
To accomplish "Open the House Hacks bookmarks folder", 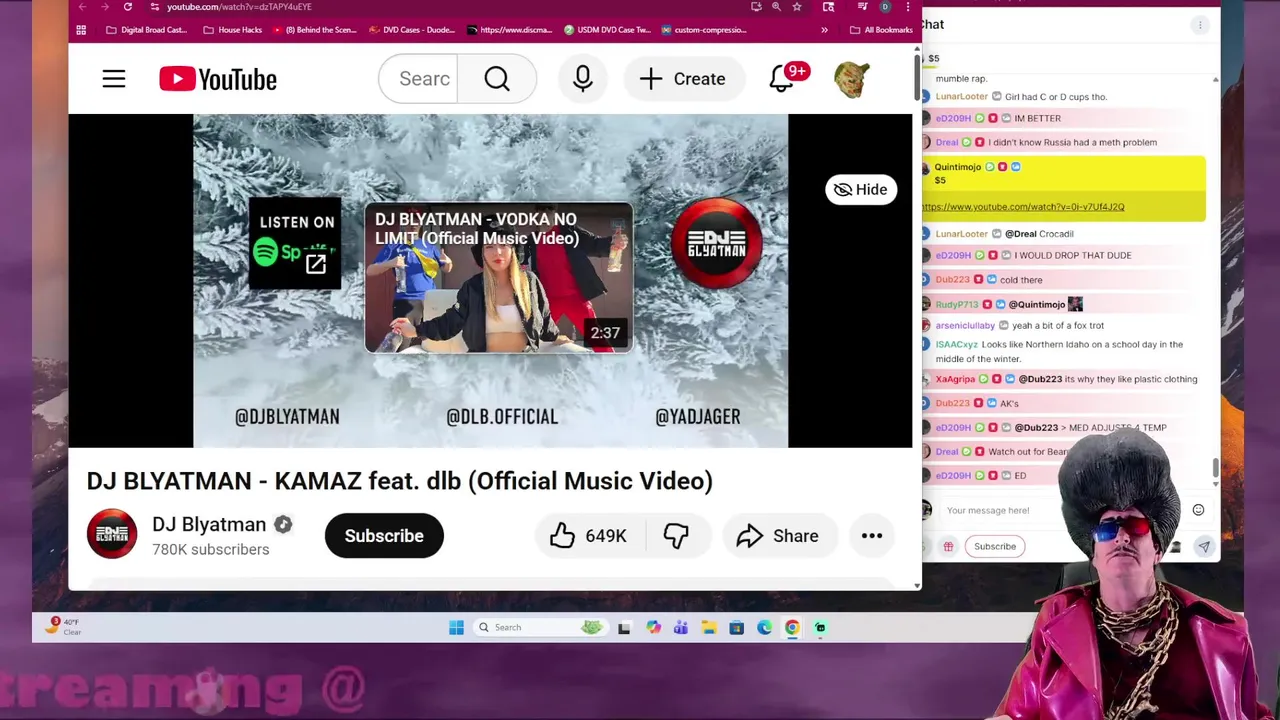I will [232, 30].
